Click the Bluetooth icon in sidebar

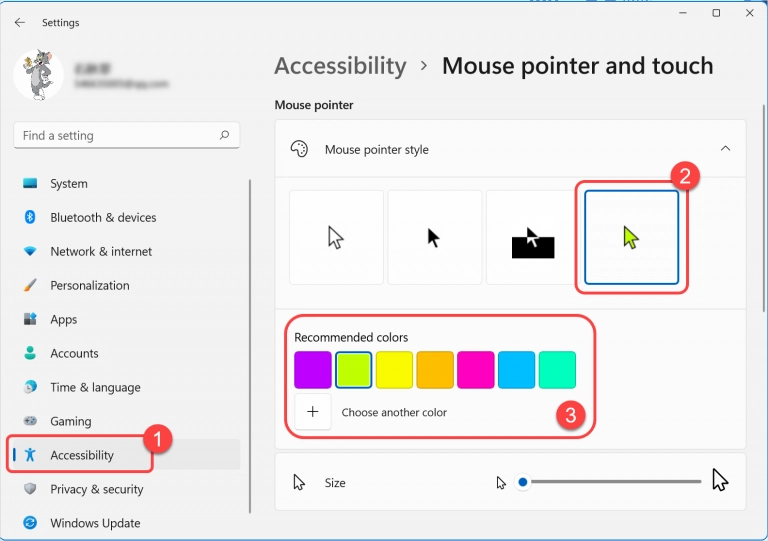pyautogui.click(x=30, y=217)
